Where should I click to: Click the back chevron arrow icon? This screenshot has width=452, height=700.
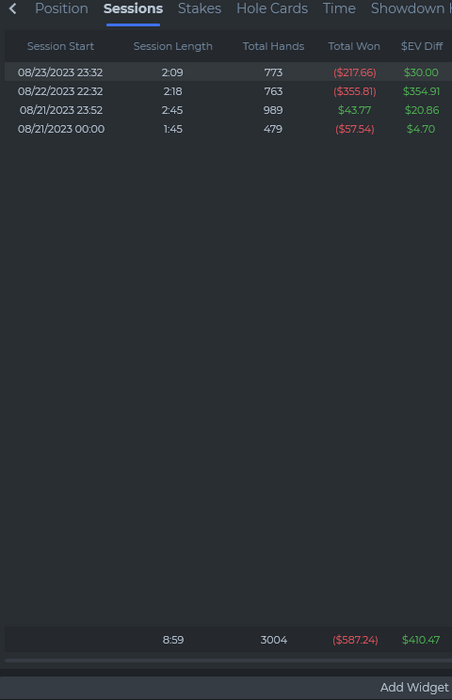tap(13, 8)
